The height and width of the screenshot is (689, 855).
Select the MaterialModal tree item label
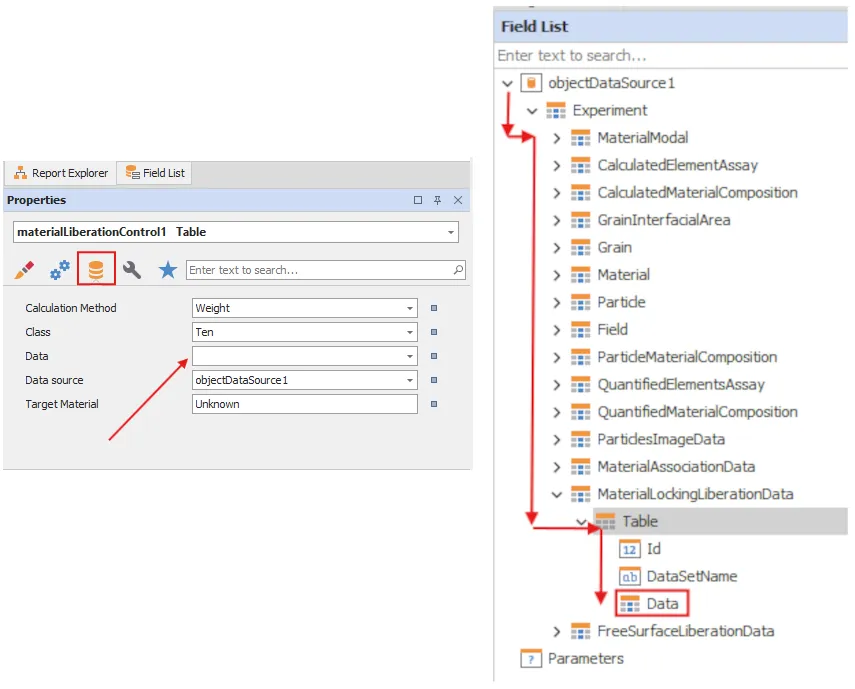tap(643, 138)
